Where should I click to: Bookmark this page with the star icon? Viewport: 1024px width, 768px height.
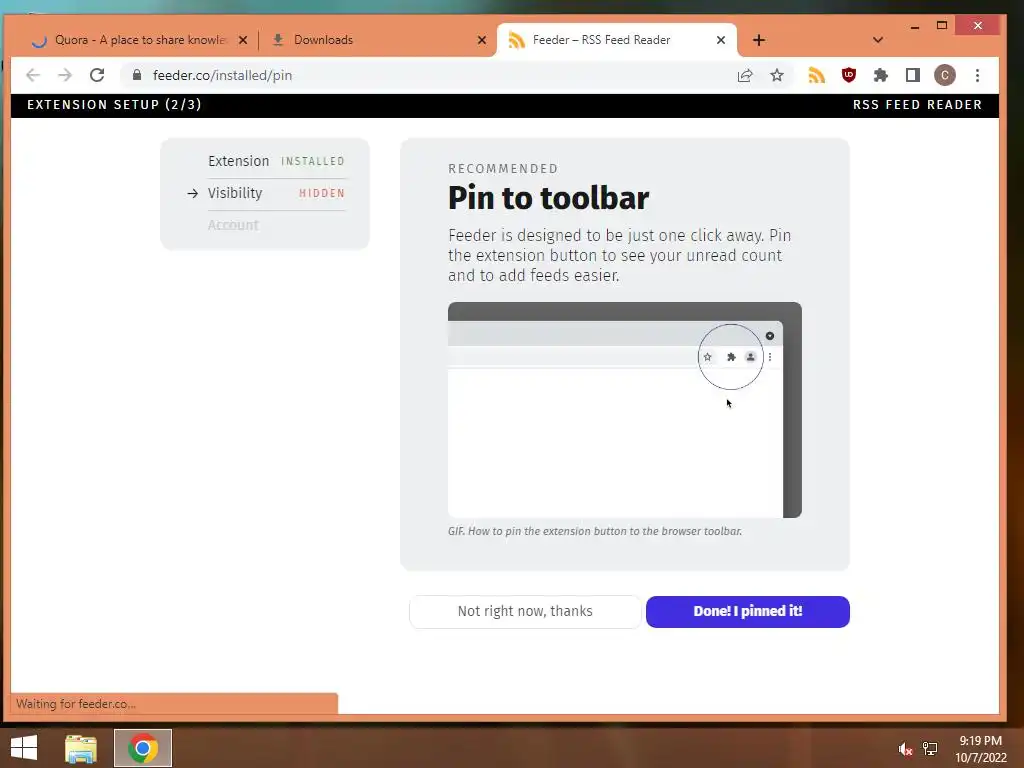(x=776, y=76)
